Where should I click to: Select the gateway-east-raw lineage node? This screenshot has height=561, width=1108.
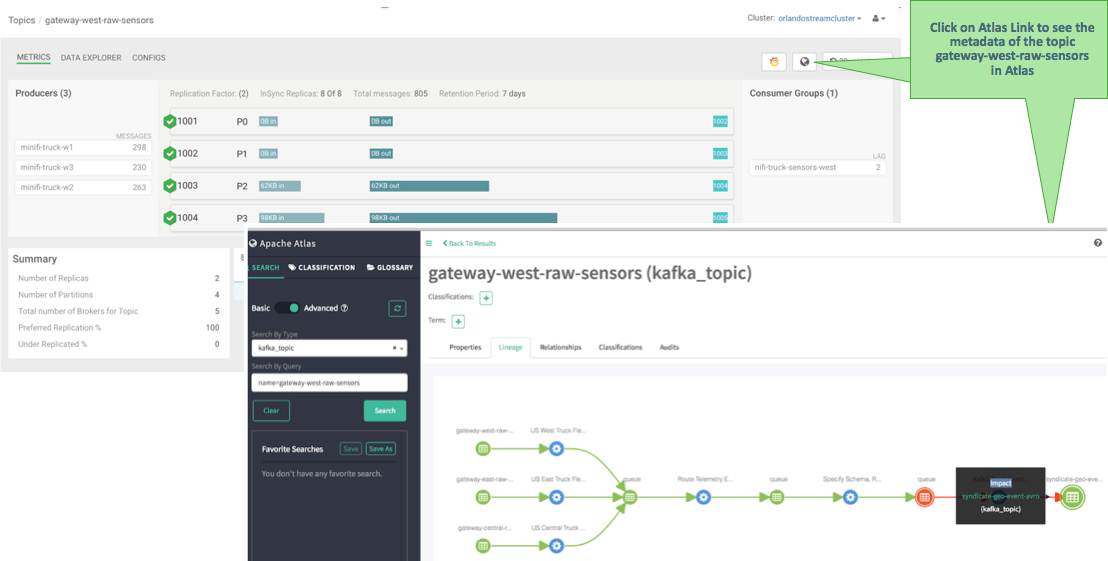click(483, 497)
